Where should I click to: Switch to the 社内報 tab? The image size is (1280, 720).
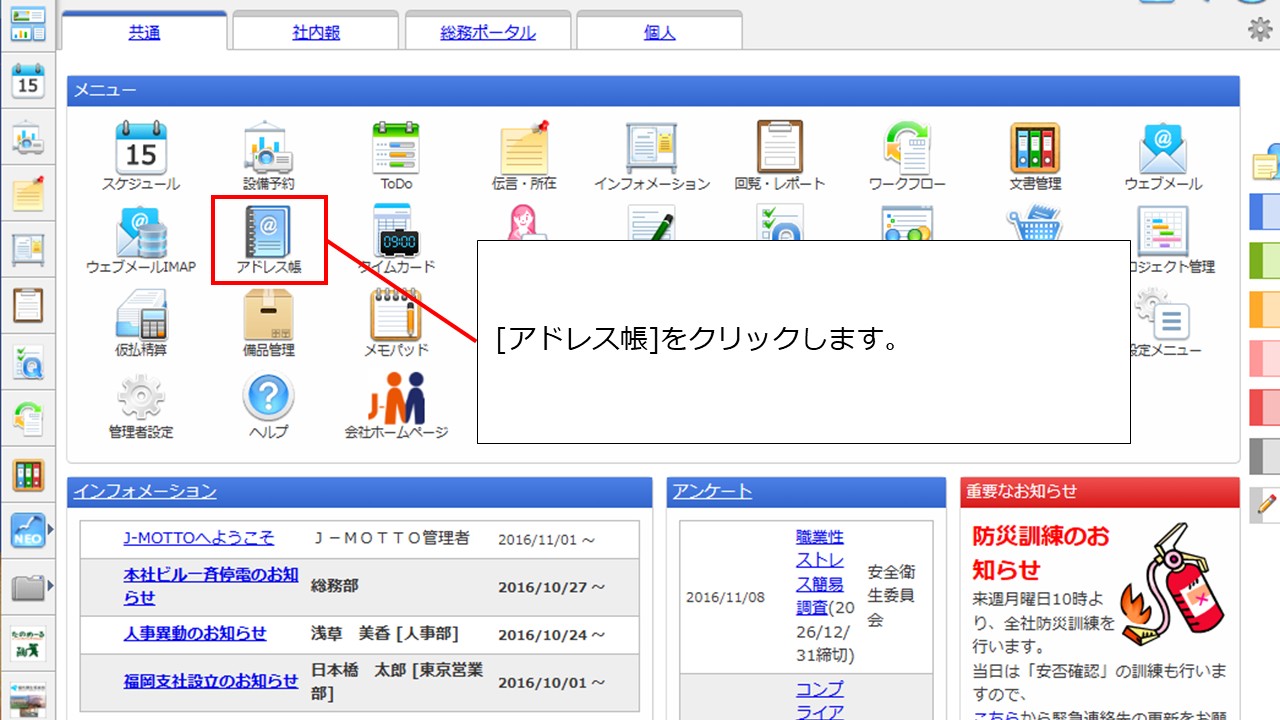pyautogui.click(x=316, y=32)
